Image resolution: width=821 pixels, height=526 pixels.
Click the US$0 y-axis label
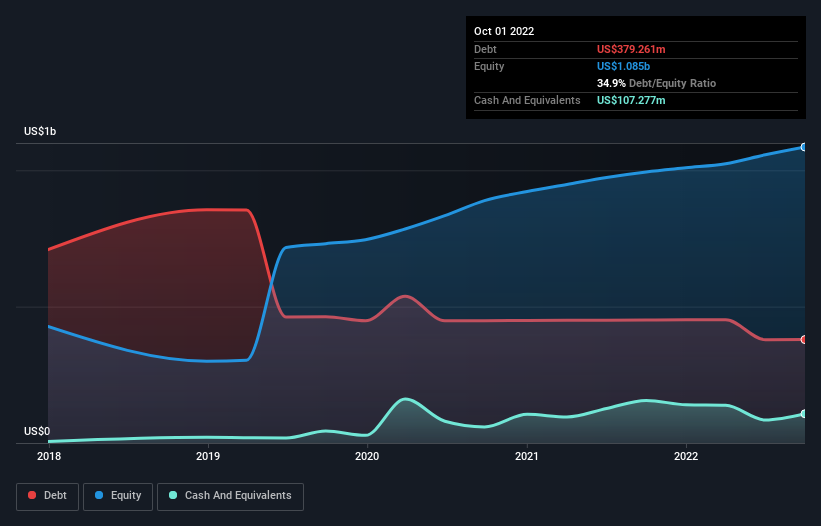point(37,431)
